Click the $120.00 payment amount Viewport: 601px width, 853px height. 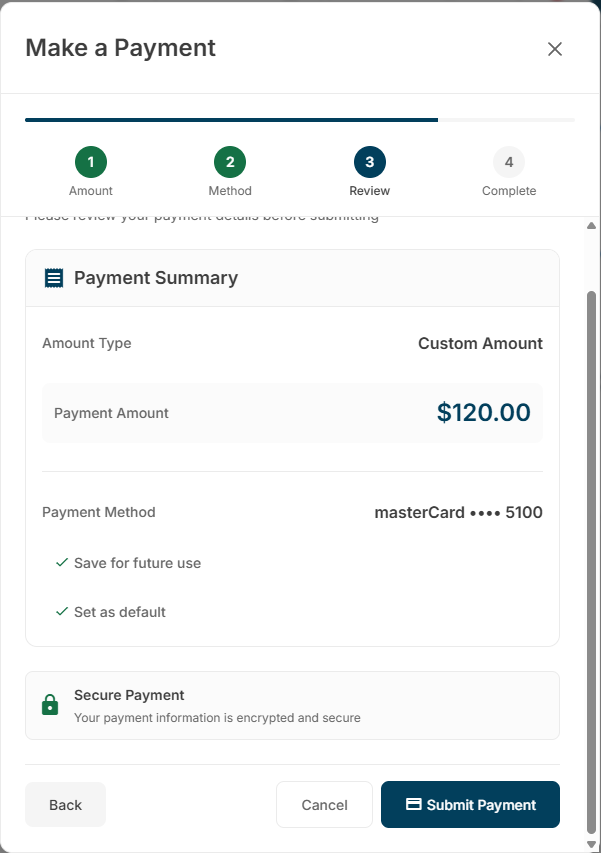point(484,412)
